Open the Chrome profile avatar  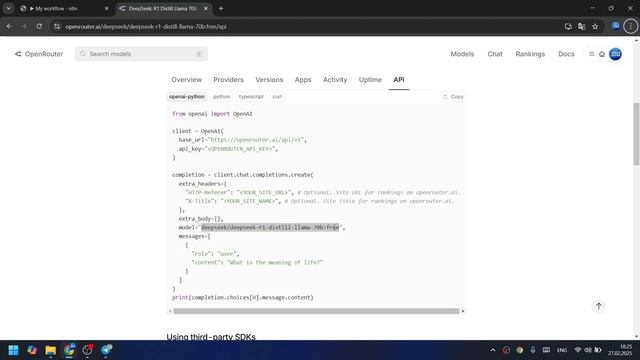click(x=616, y=27)
